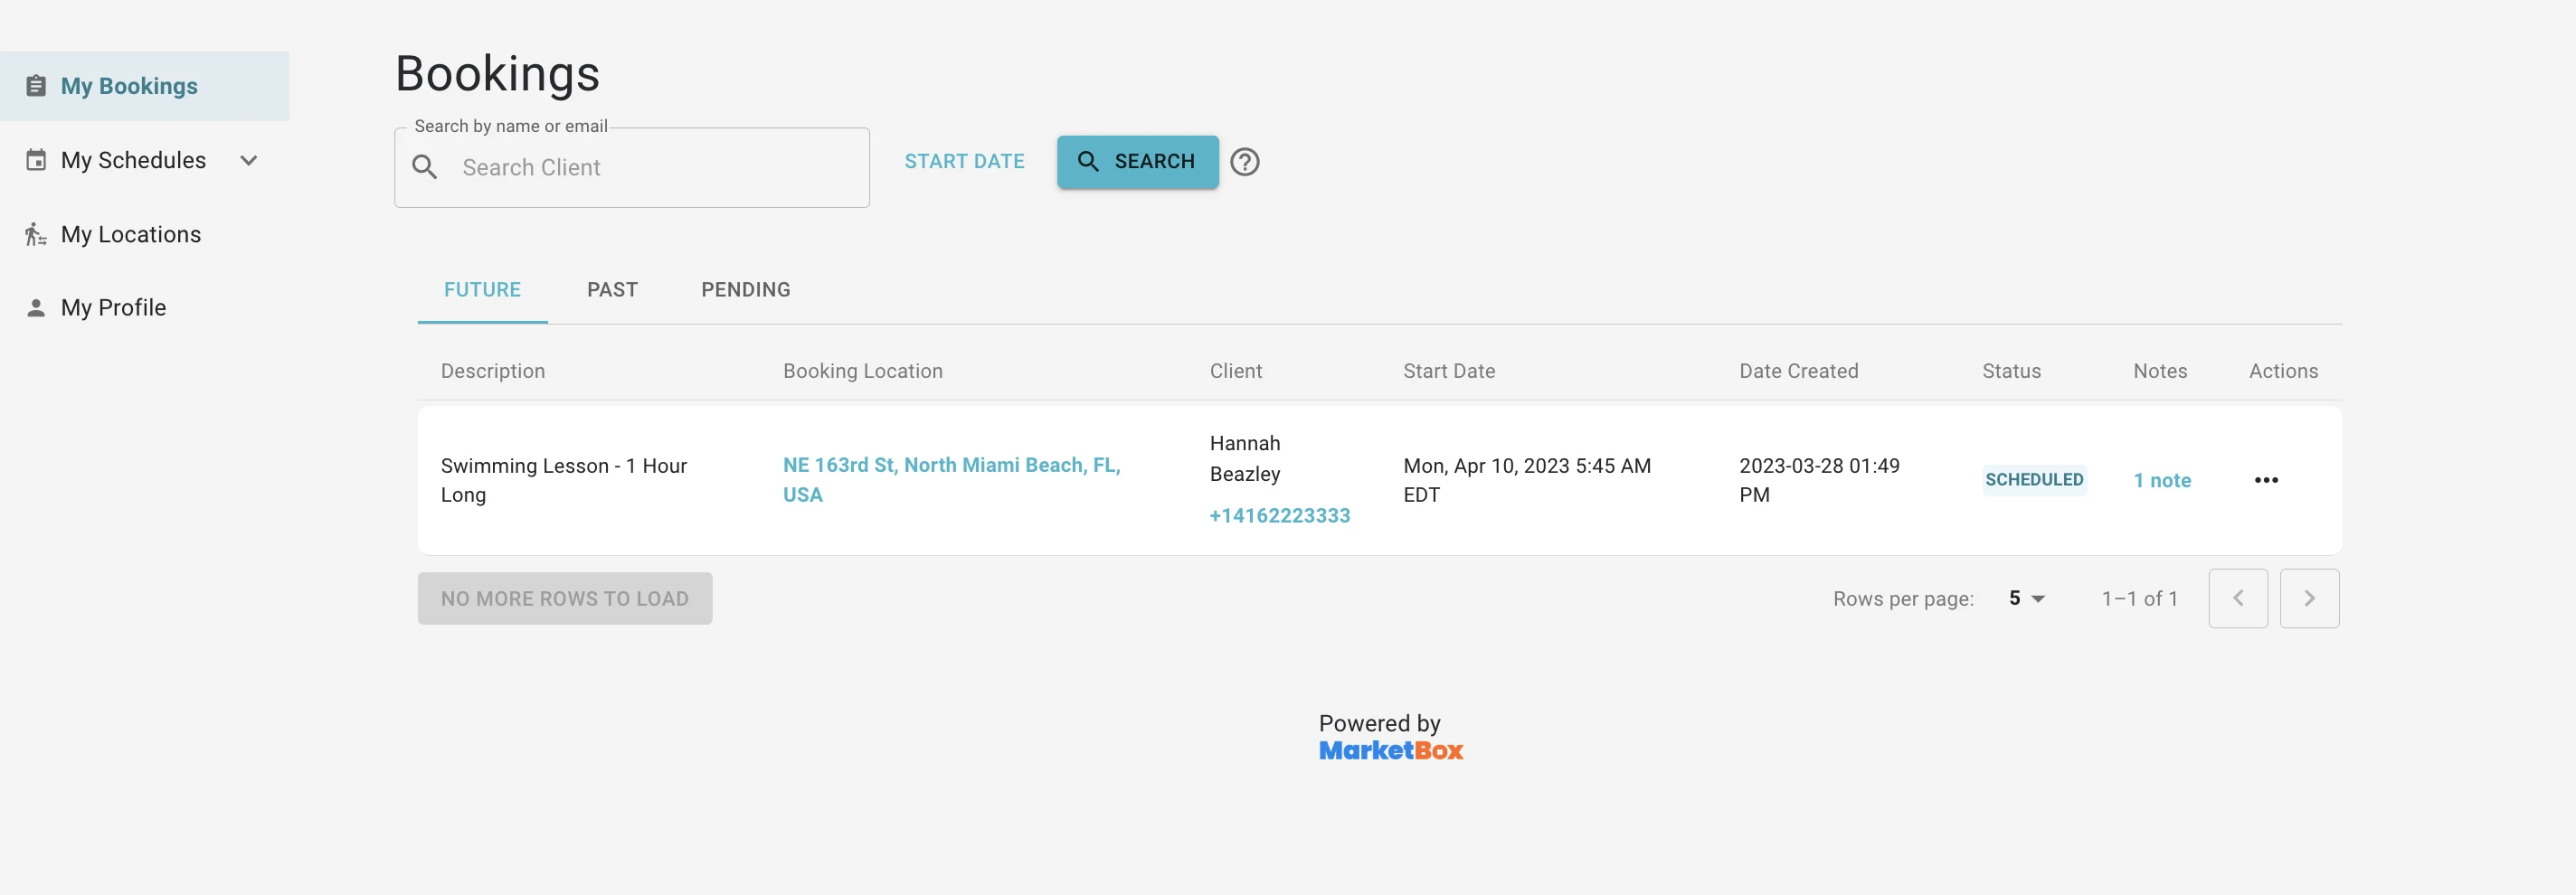
Task: Open the help question mark icon
Action: [x=1245, y=161]
